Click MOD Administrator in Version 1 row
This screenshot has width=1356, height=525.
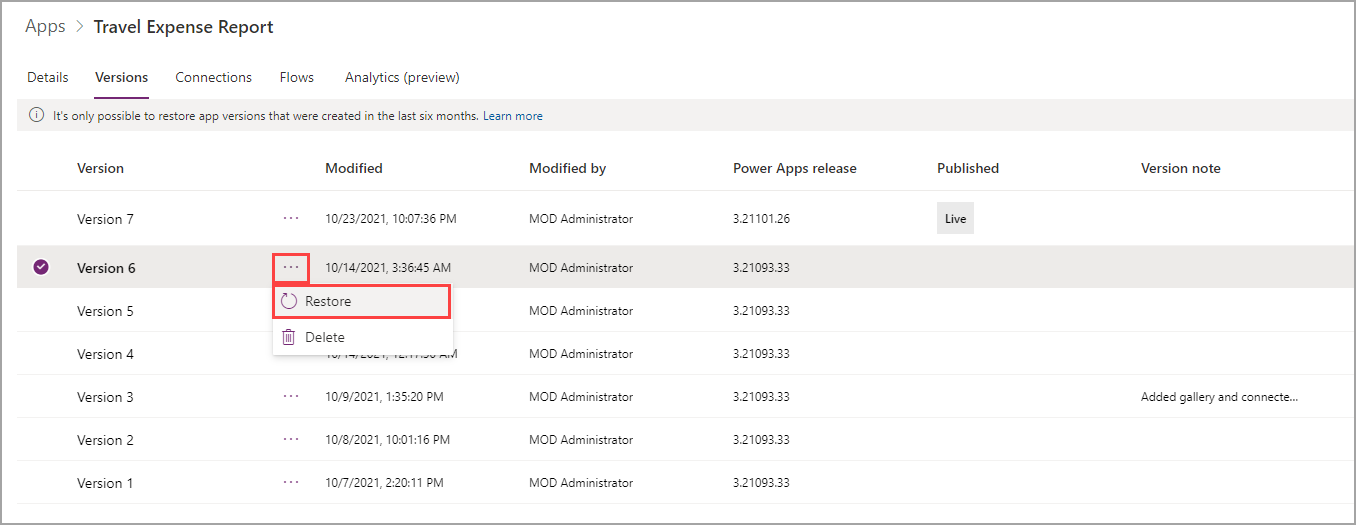click(581, 482)
